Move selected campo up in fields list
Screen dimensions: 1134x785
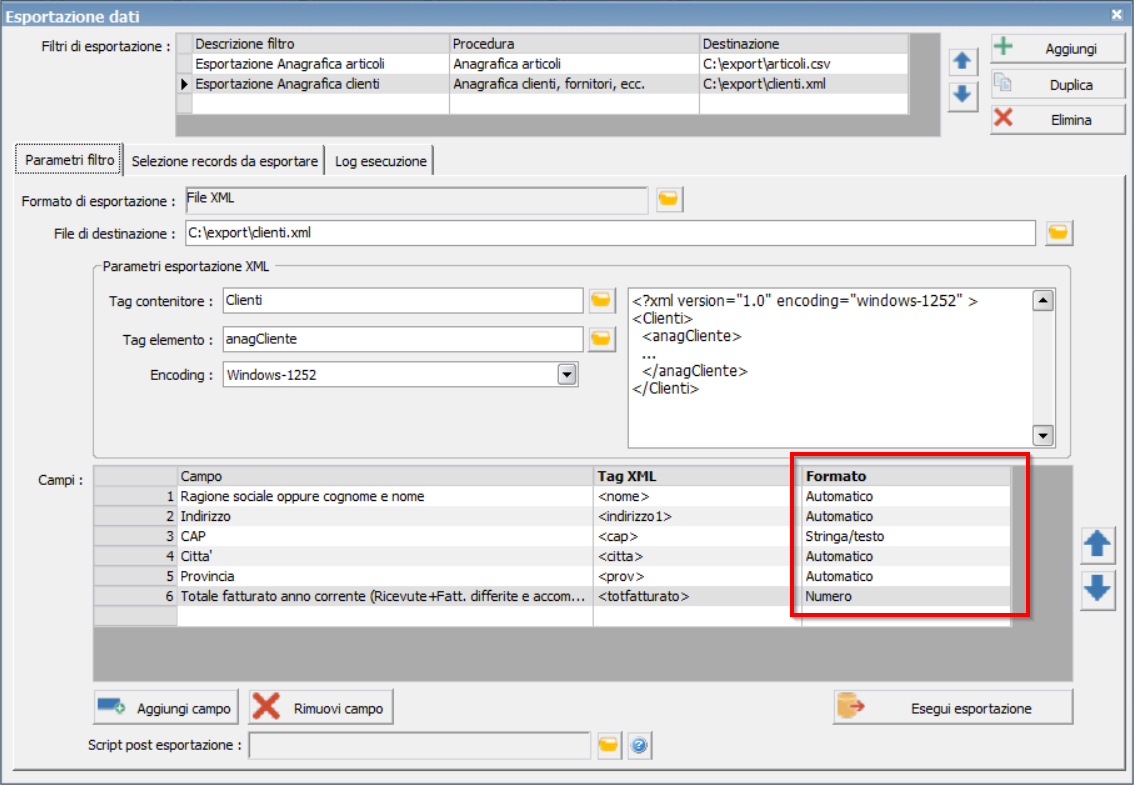tap(1097, 545)
